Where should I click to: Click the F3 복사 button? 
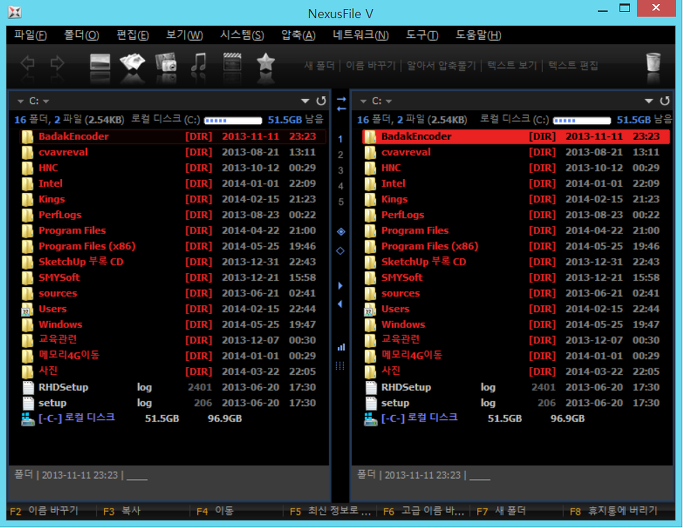click(x=122, y=511)
